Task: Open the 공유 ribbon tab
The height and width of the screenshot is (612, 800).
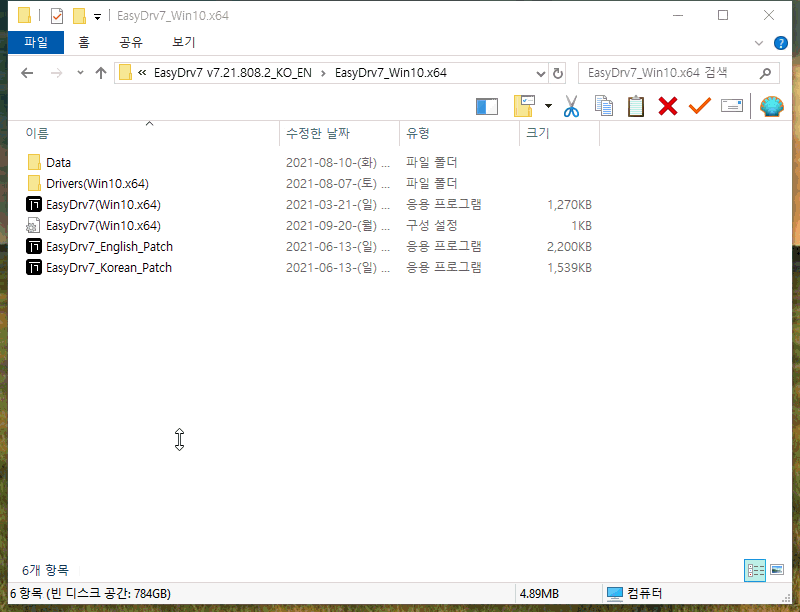Action: tap(131, 42)
